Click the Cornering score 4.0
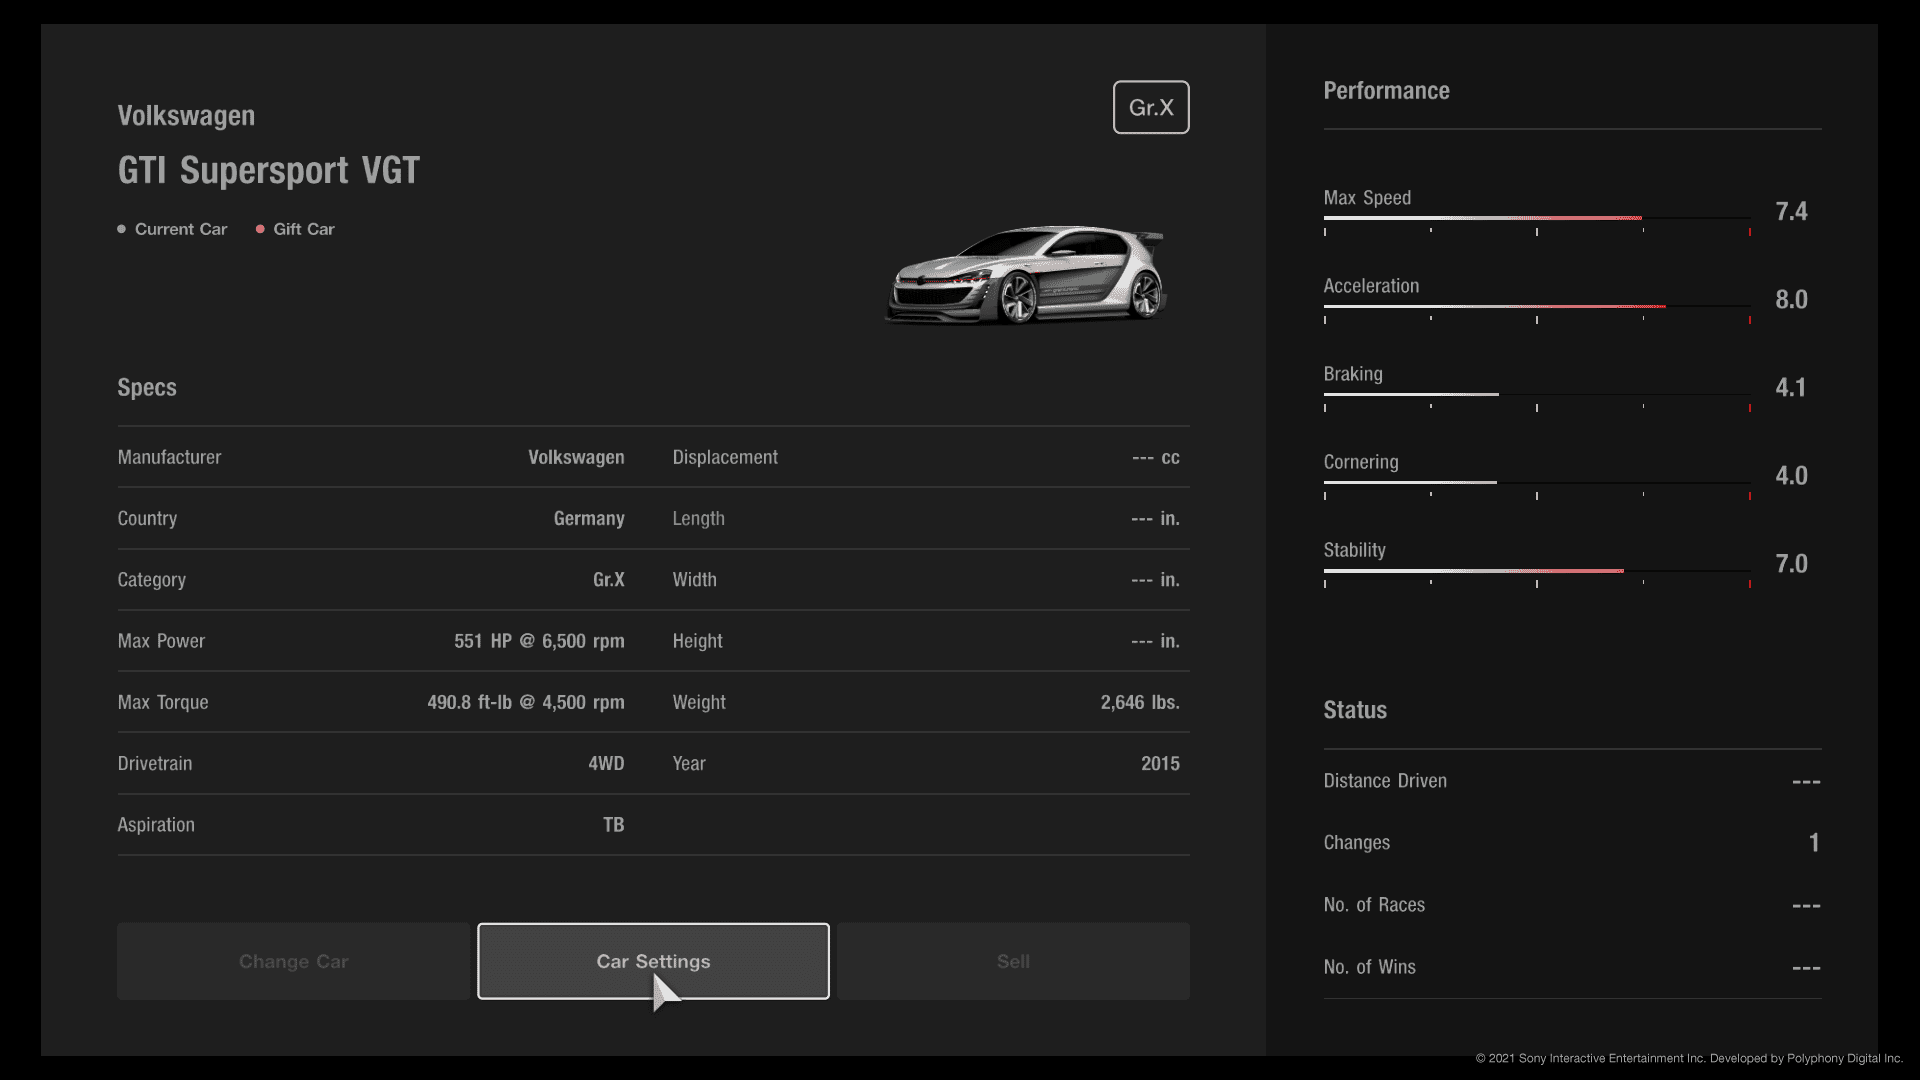 (x=1791, y=475)
